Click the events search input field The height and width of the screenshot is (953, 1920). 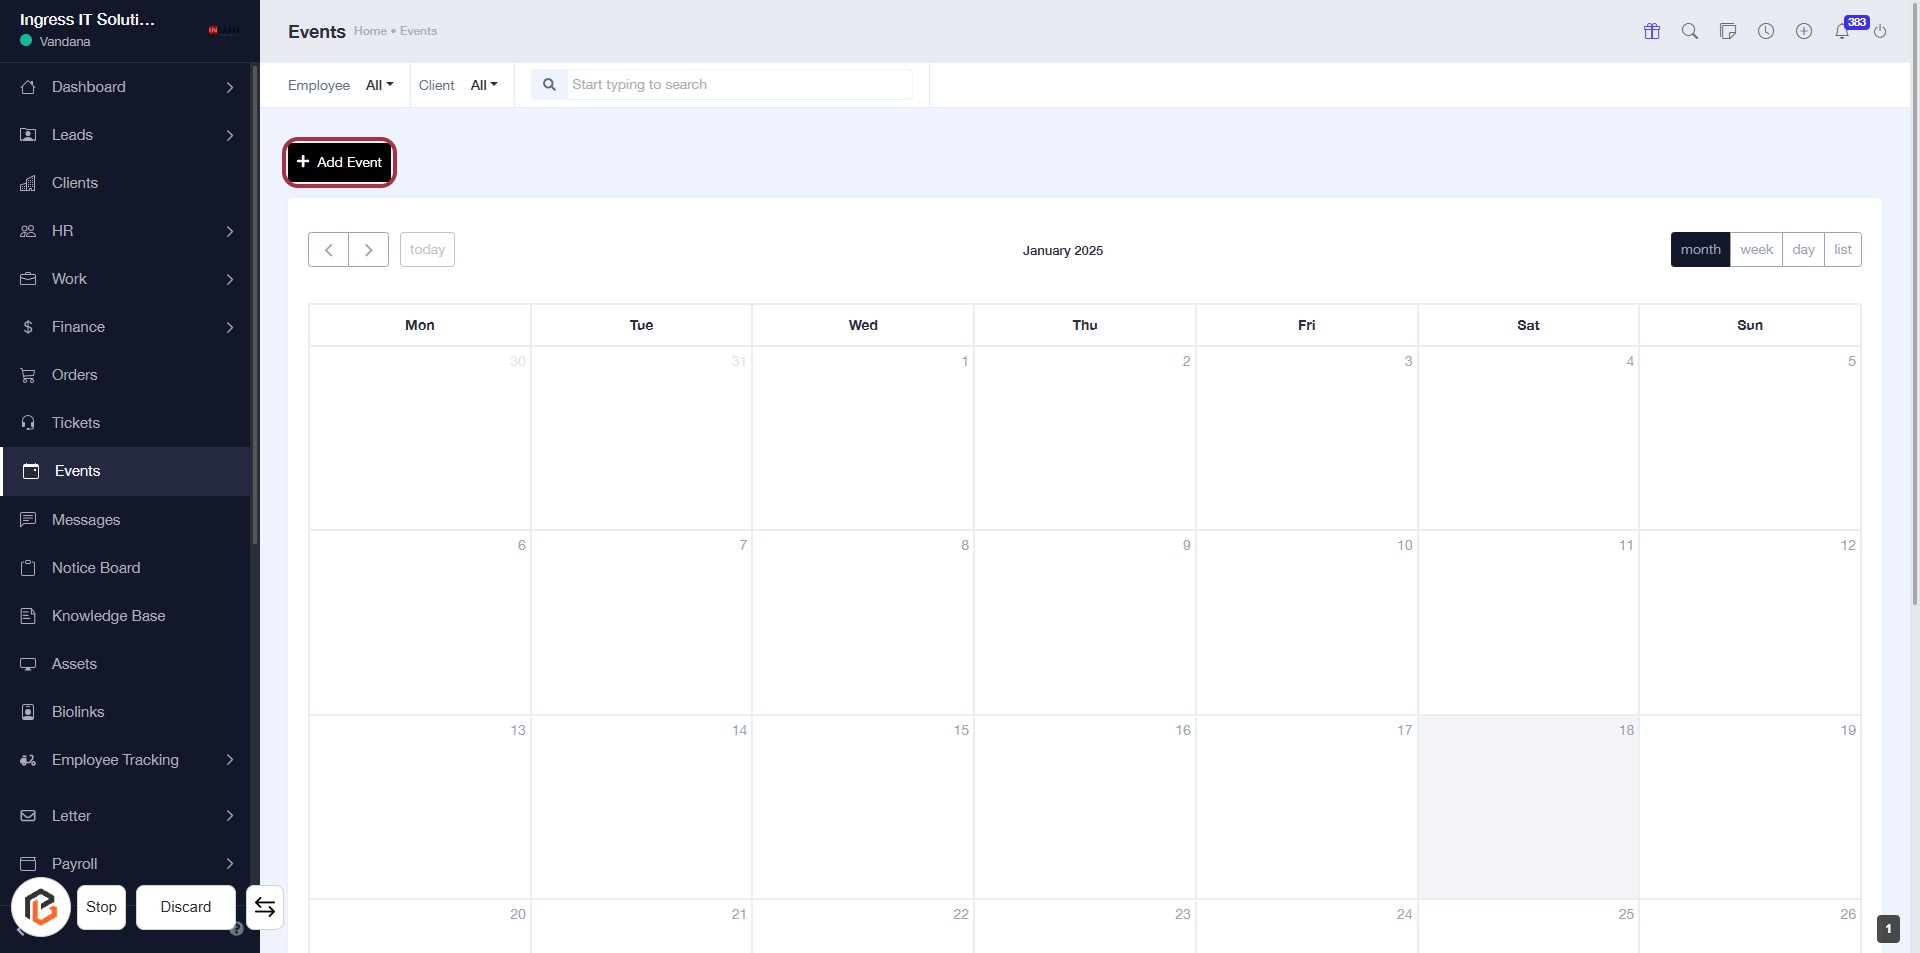pos(739,85)
